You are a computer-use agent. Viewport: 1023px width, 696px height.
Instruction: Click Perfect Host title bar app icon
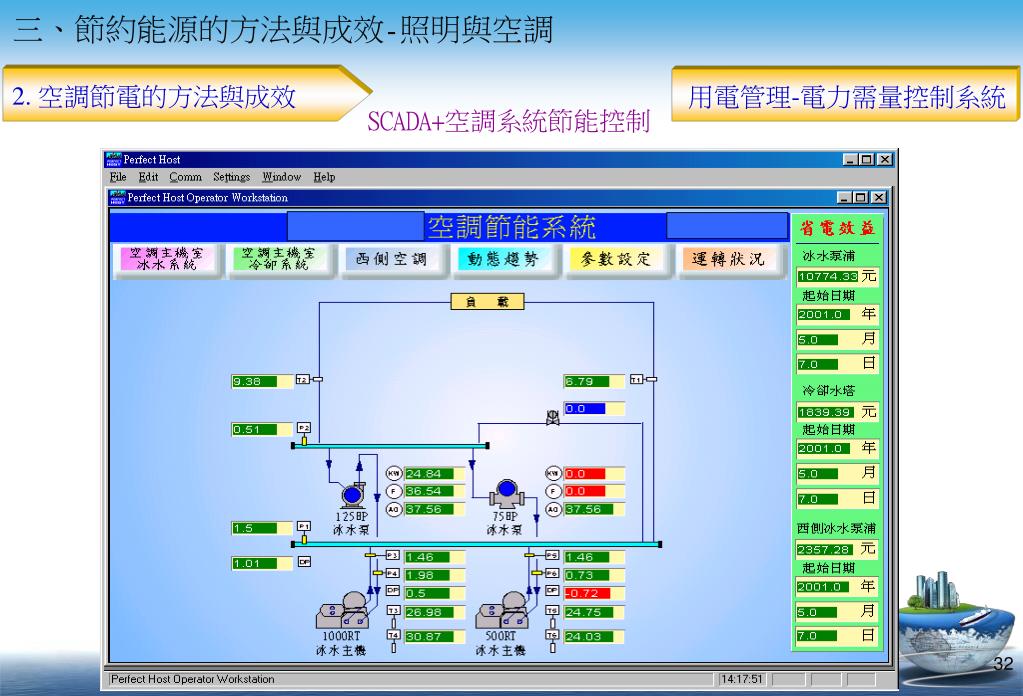tap(114, 159)
